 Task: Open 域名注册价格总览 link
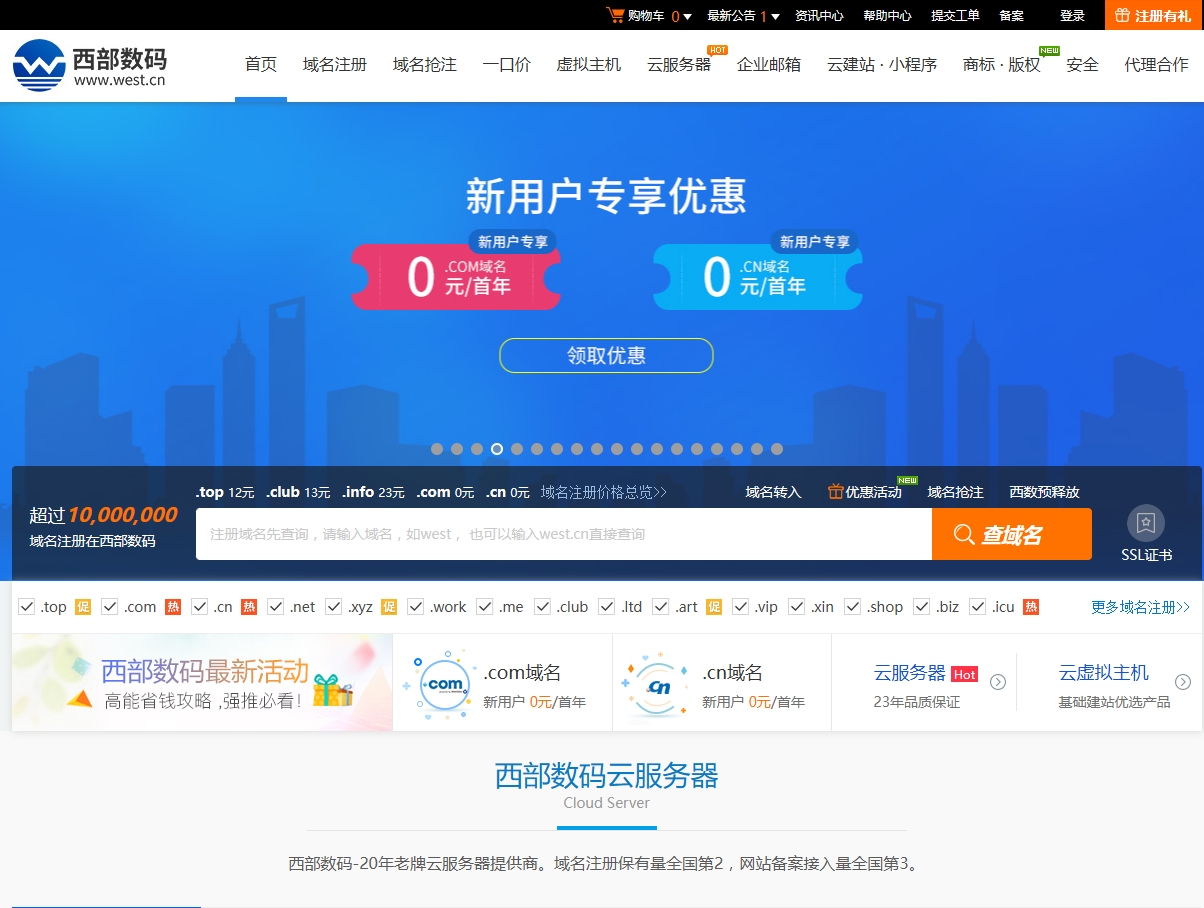[604, 492]
